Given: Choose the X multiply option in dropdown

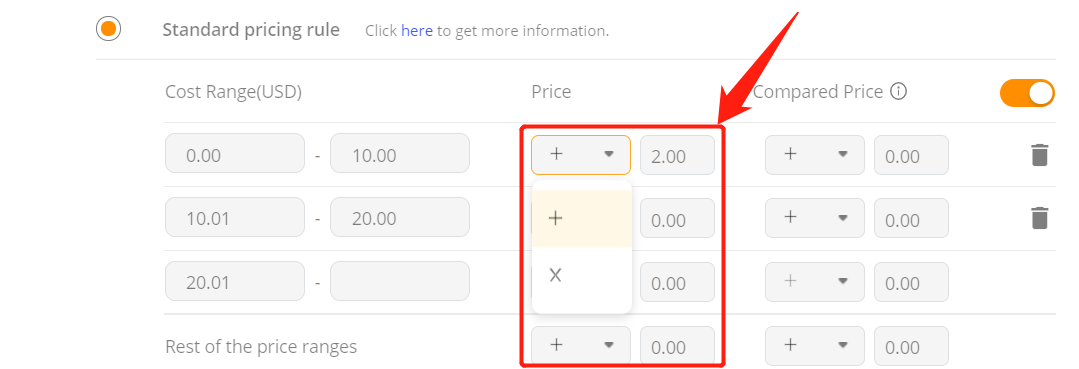Looking at the screenshot, I should click(582, 275).
